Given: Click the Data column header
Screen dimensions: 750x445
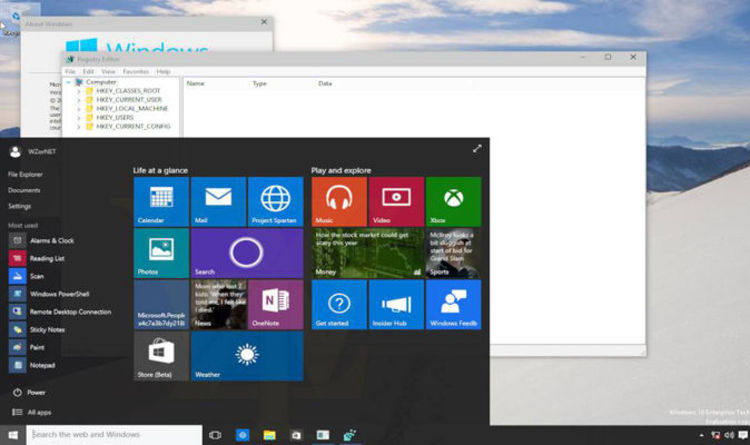Looking at the screenshot, I should [325, 84].
